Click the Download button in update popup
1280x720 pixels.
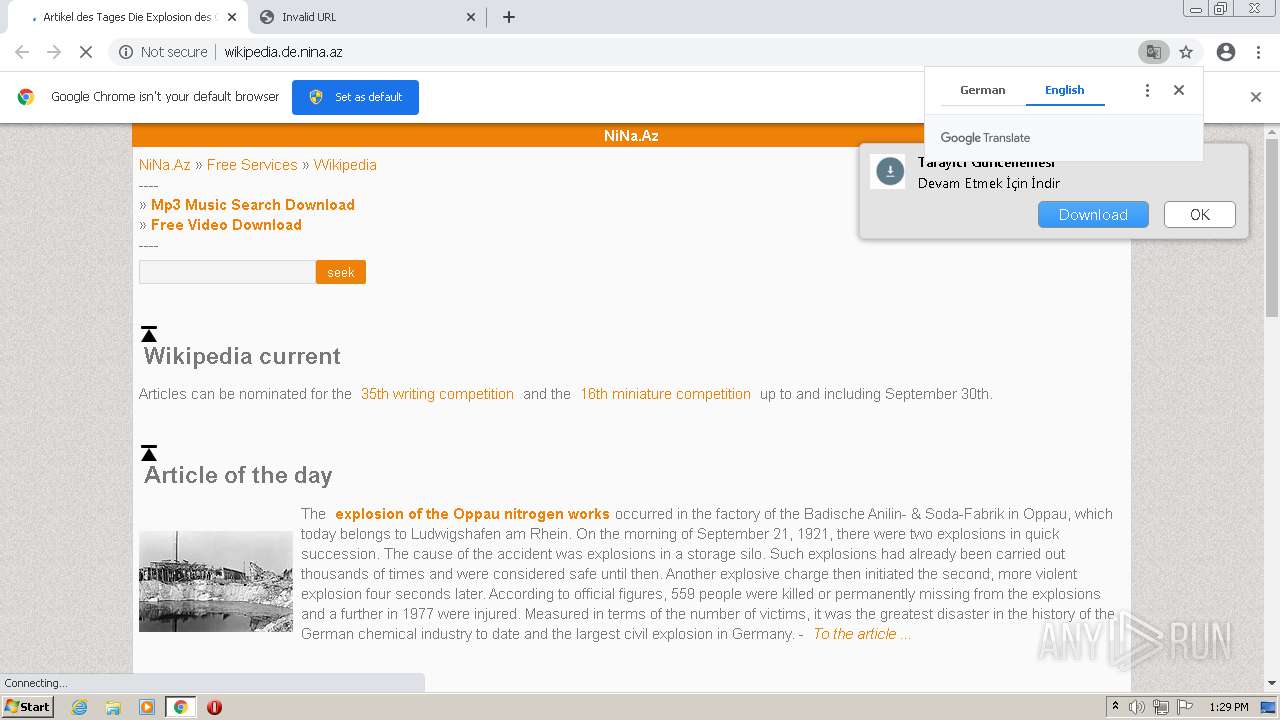[1093, 215]
